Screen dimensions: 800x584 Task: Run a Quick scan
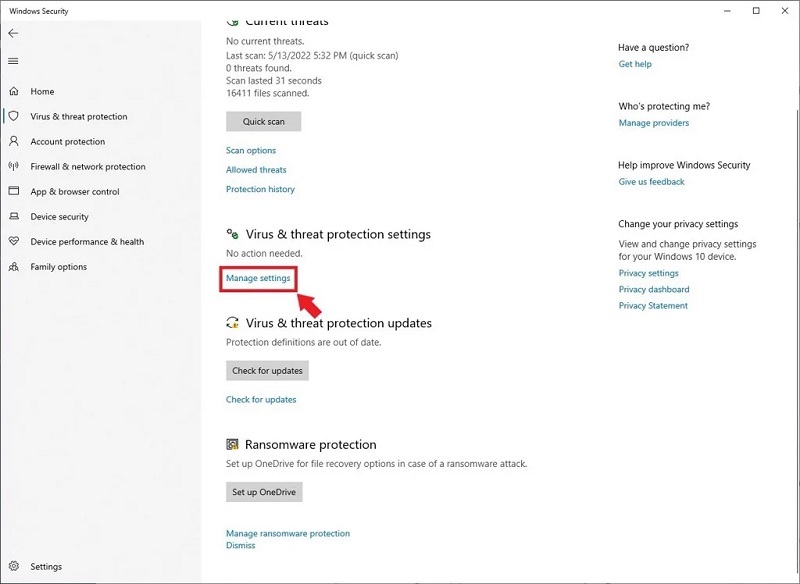pyautogui.click(x=263, y=121)
